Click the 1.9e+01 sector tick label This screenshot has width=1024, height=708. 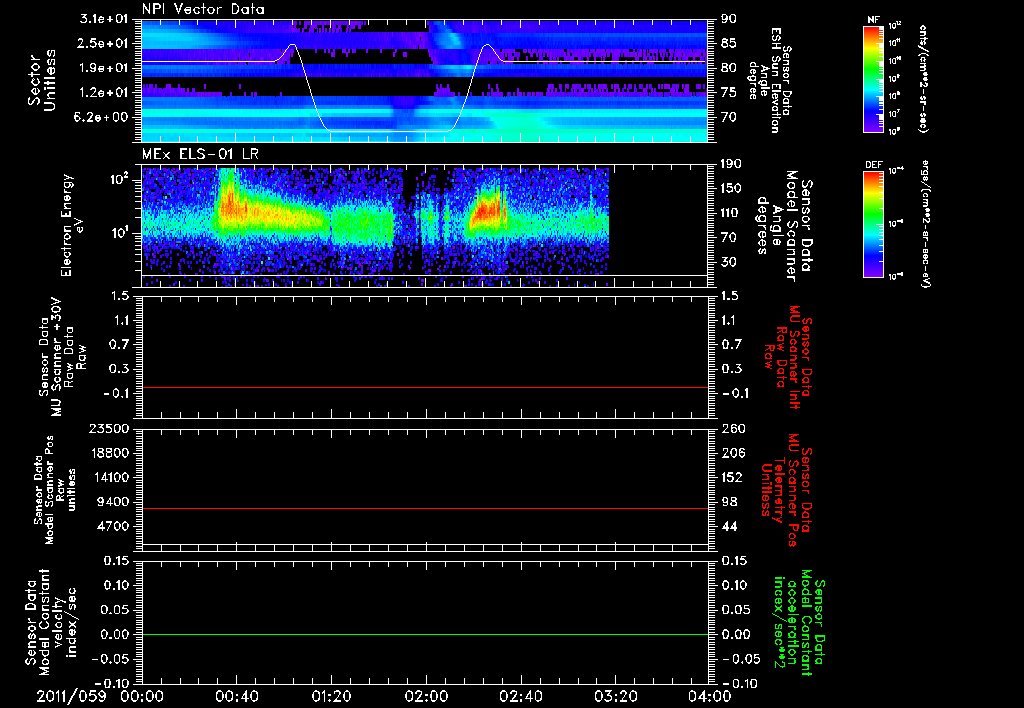point(105,68)
